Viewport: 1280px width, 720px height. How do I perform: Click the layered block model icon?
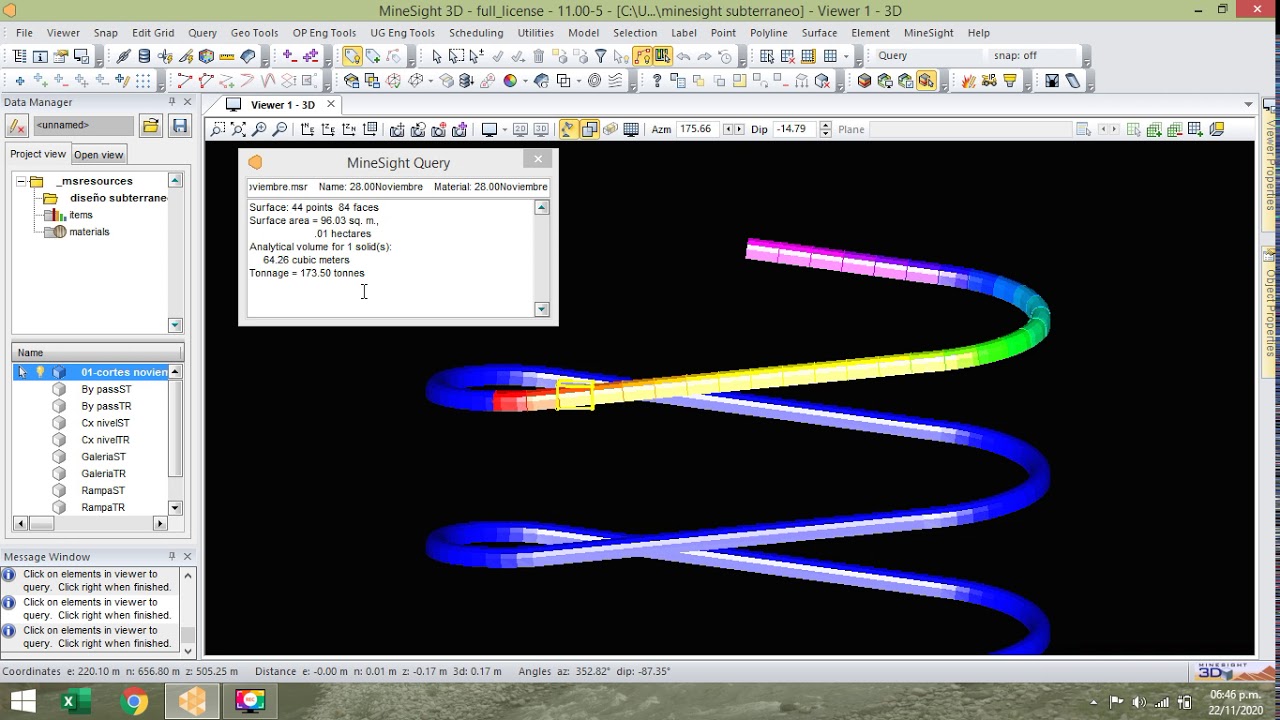pos(865,81)
